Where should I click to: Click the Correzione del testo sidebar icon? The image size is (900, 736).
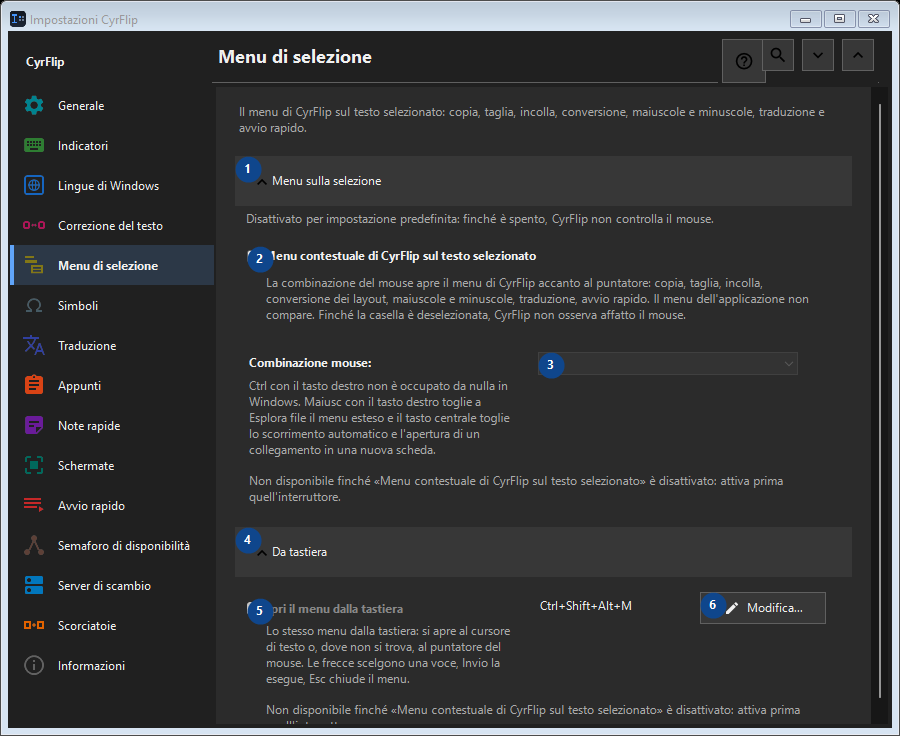[34, 226]
